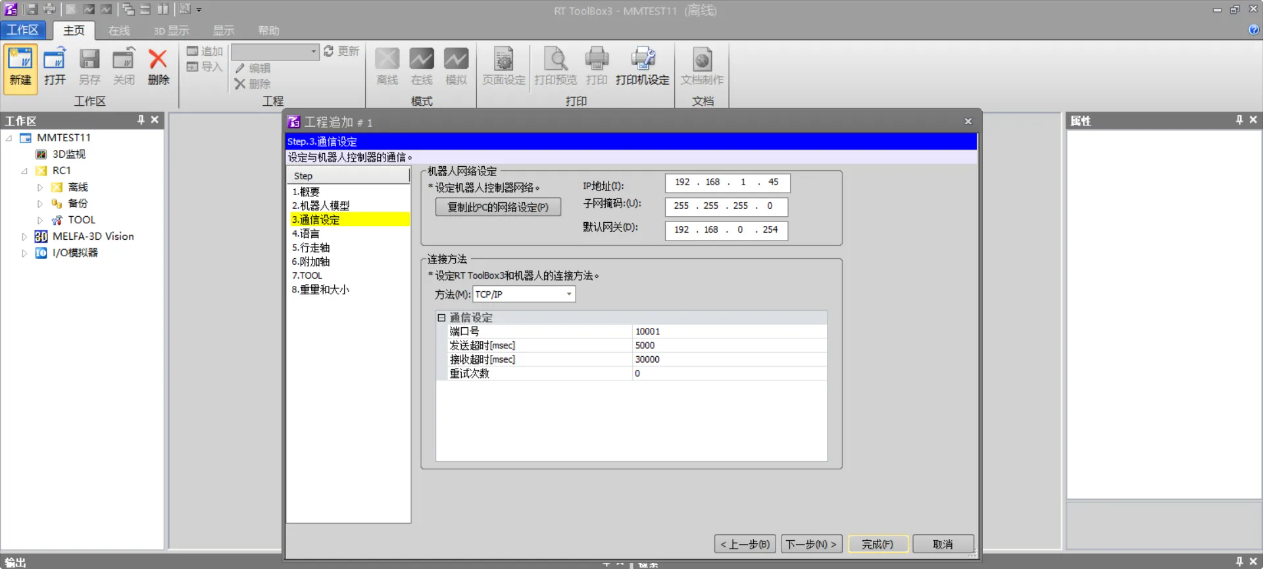1263x569 pixels.
Task: Click the 新建 (New) workspace icon
Action: click(x=20, y=66)
